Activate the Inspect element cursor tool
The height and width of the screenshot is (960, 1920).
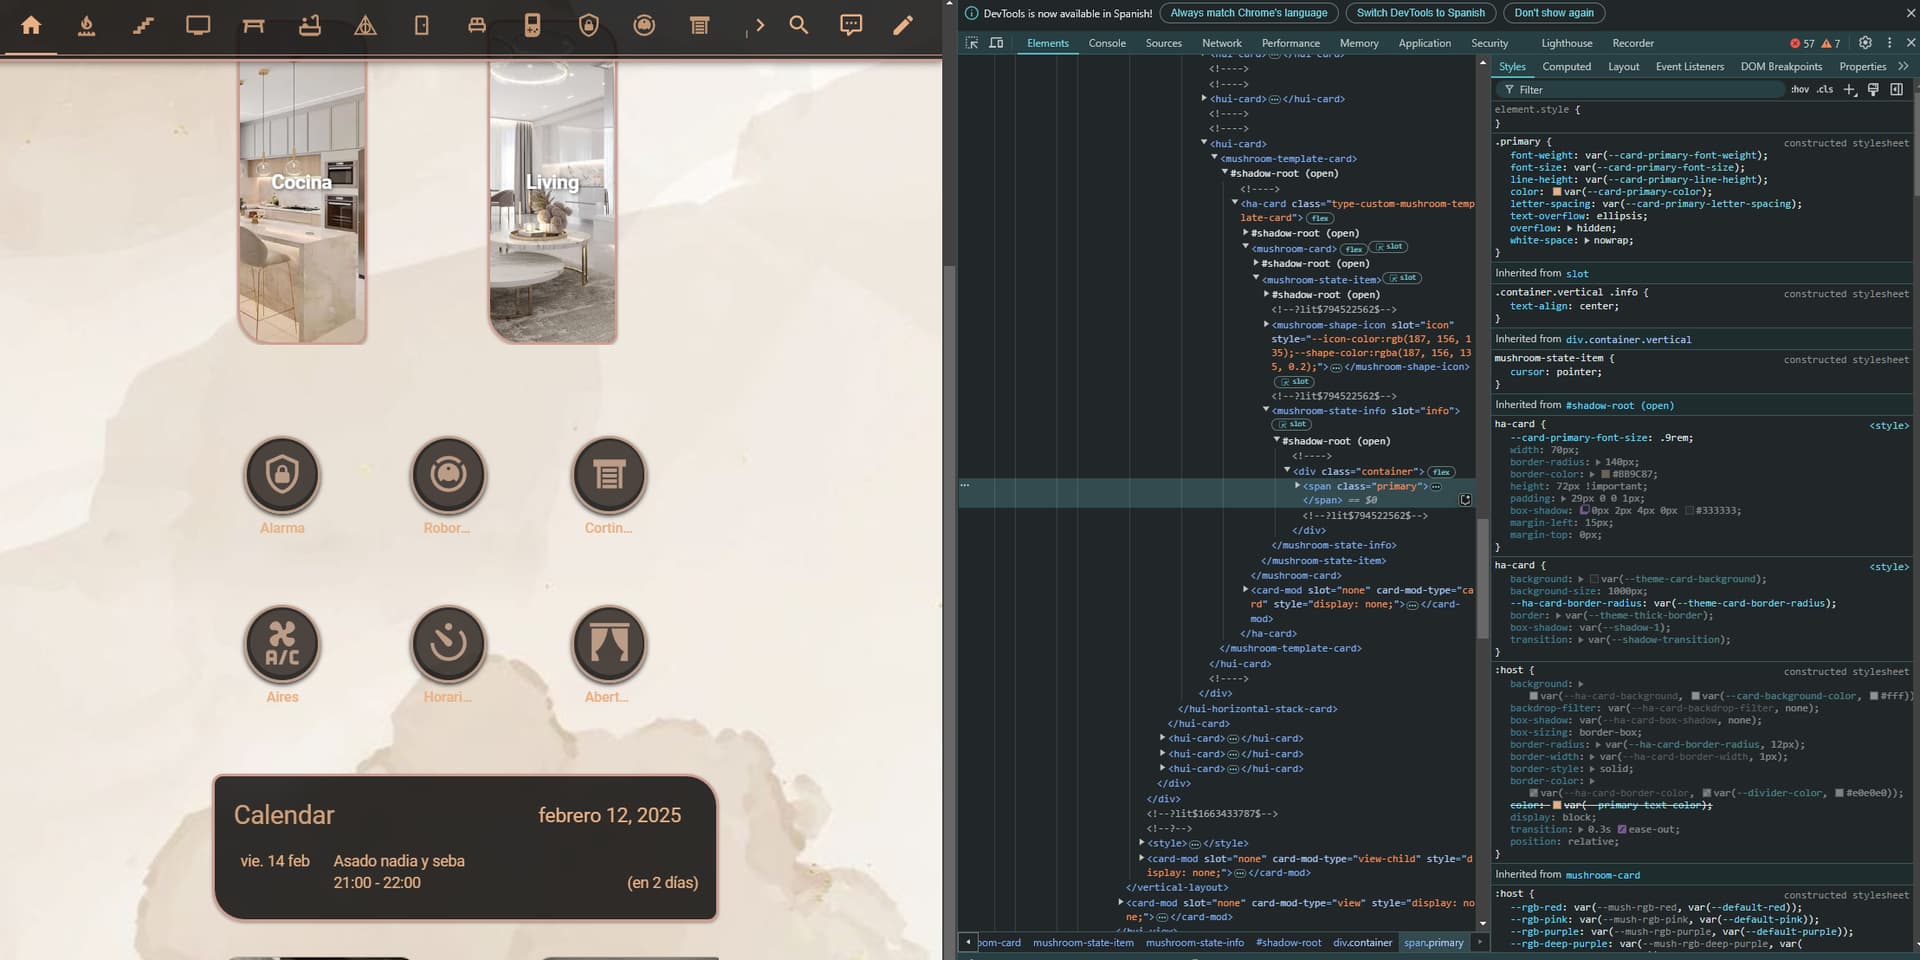971,43
